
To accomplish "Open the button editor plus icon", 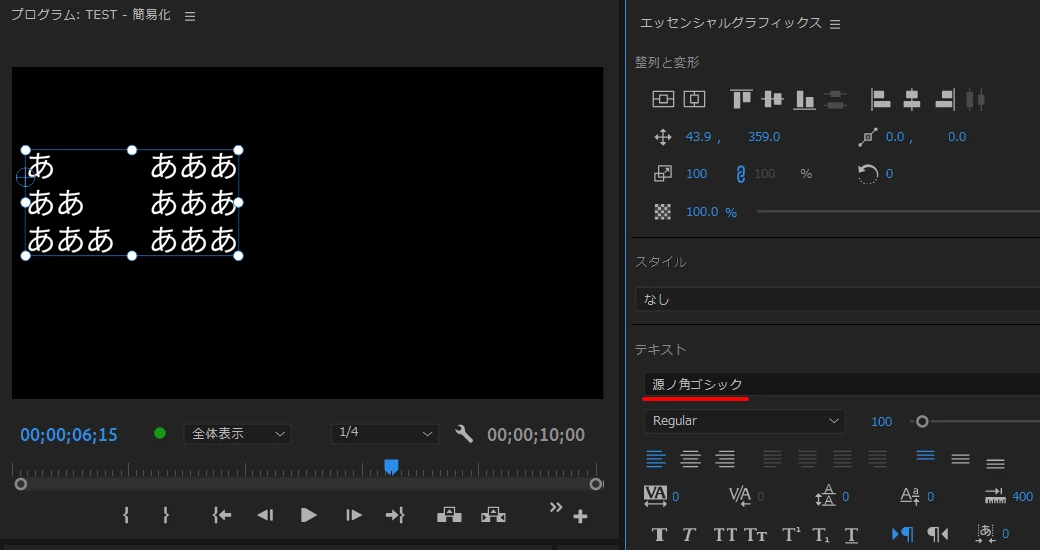I will pos(580,516).
